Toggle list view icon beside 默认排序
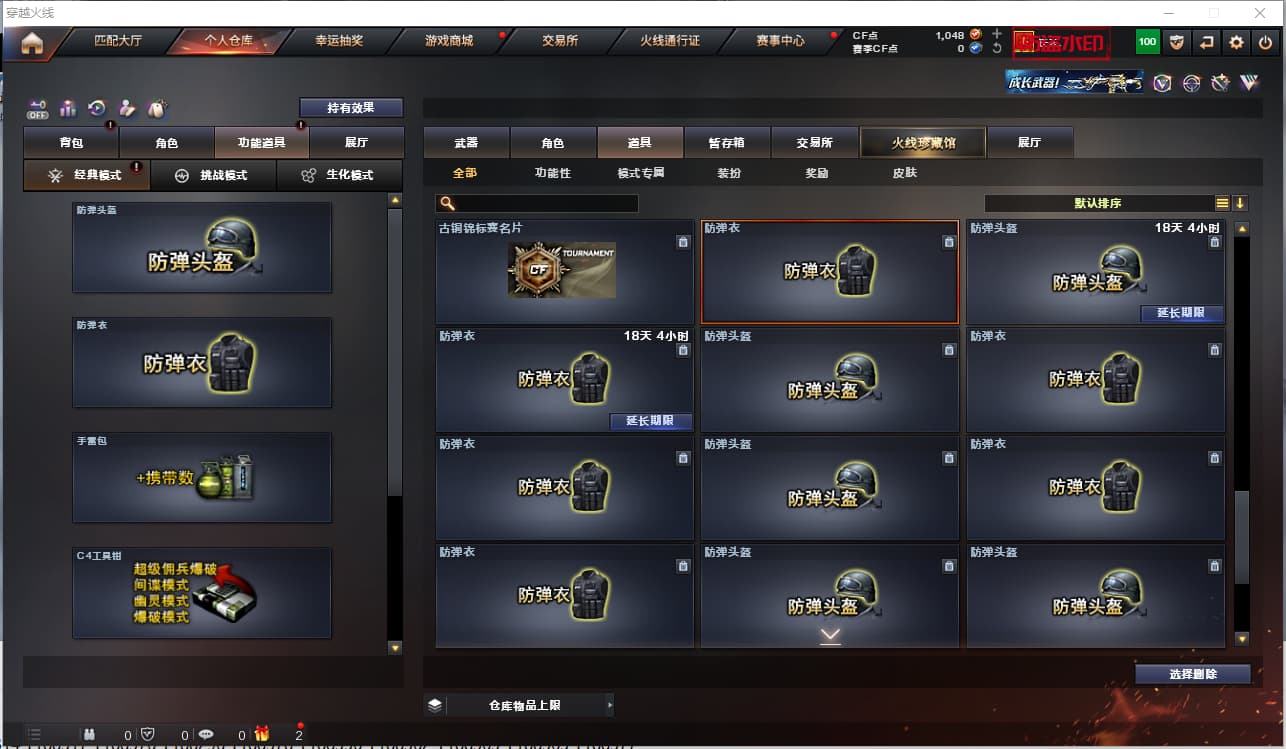The height and width of the screenshot is (749, 1286). point(1222,203)
